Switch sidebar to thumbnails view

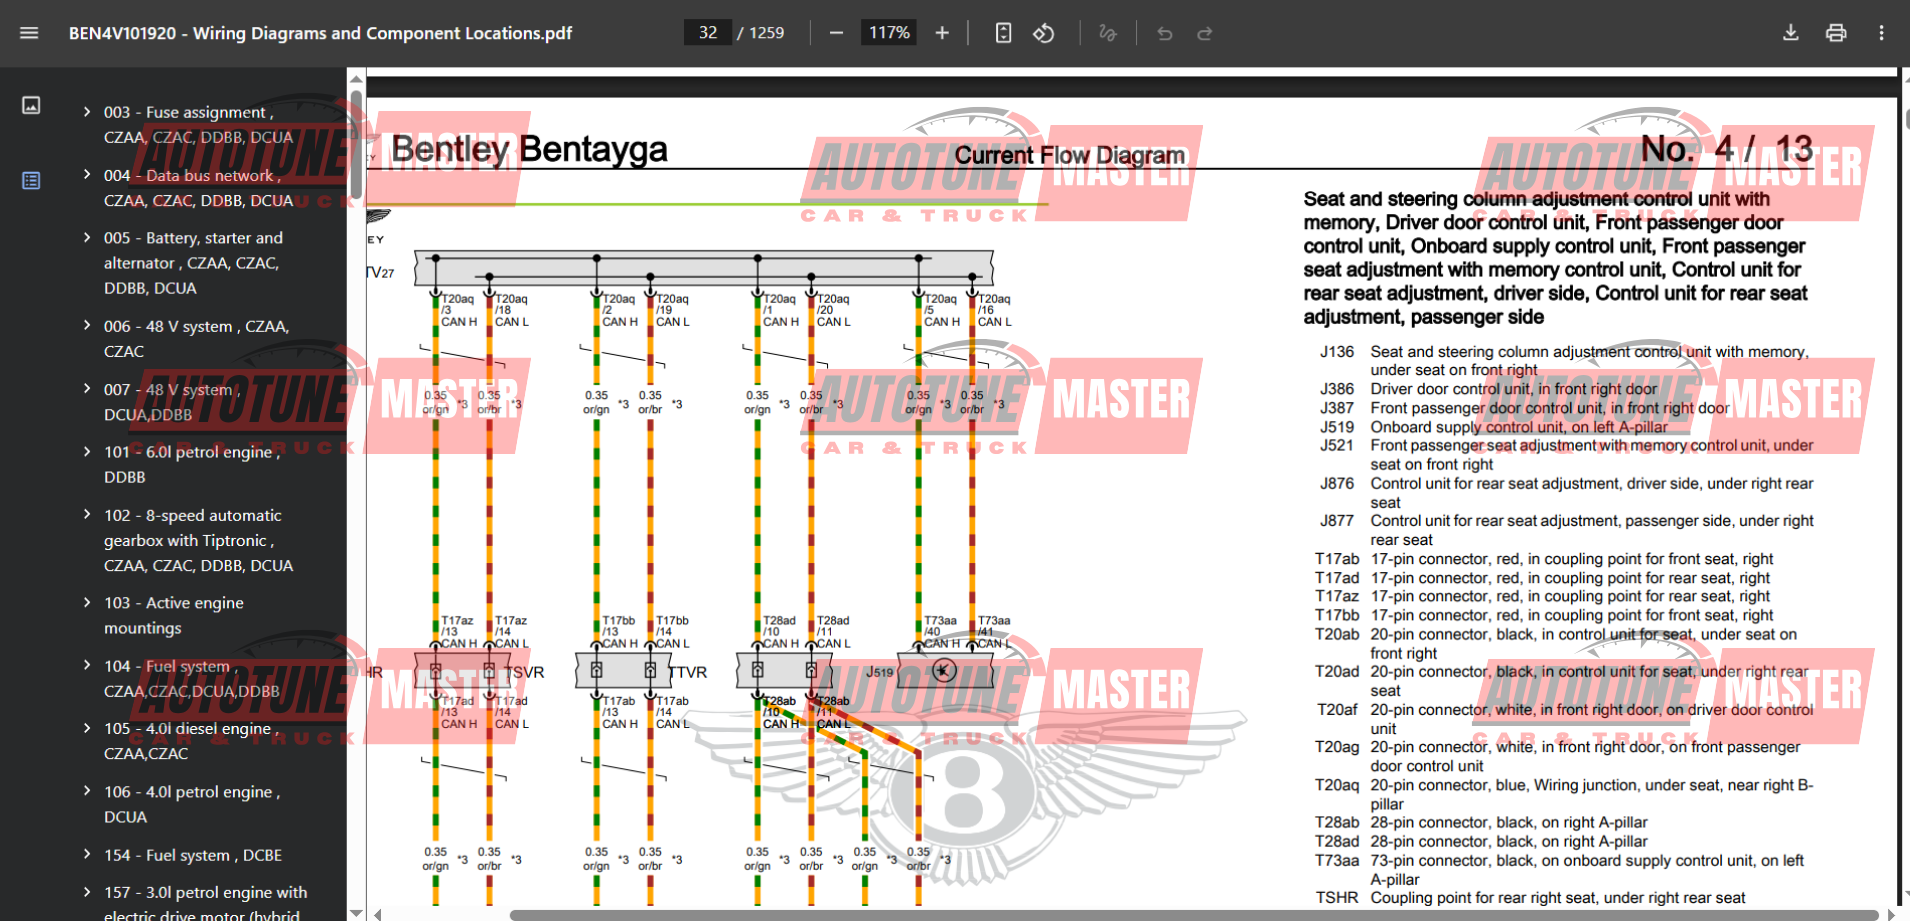tap(31, 105)
